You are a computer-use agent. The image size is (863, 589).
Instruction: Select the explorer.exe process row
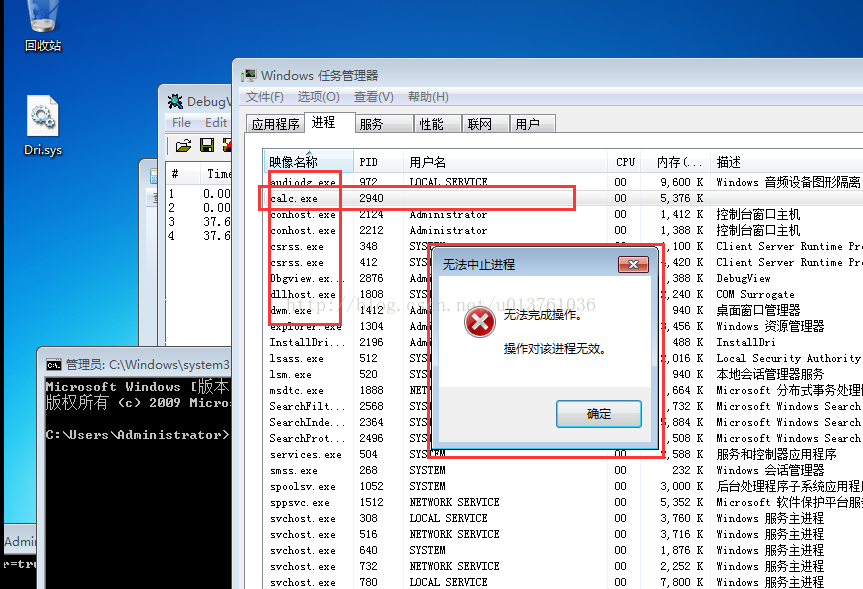tap(562, 326)
